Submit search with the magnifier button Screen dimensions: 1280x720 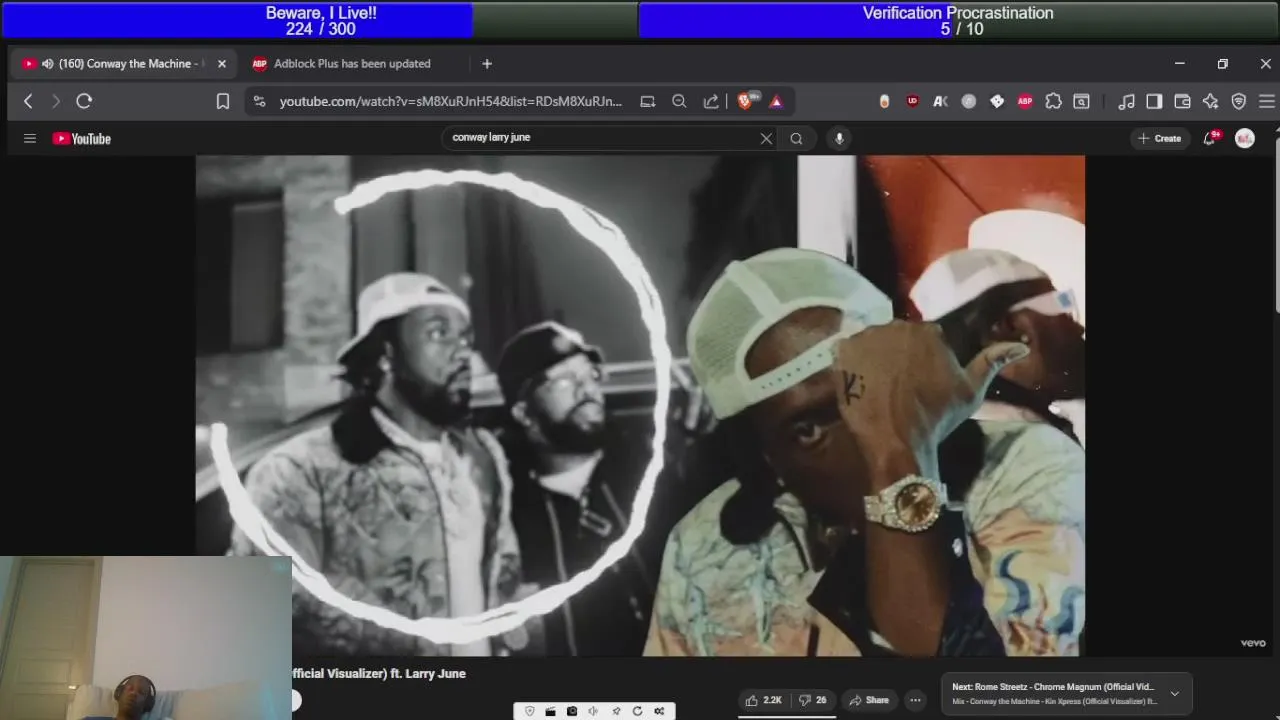click(796, 139)
